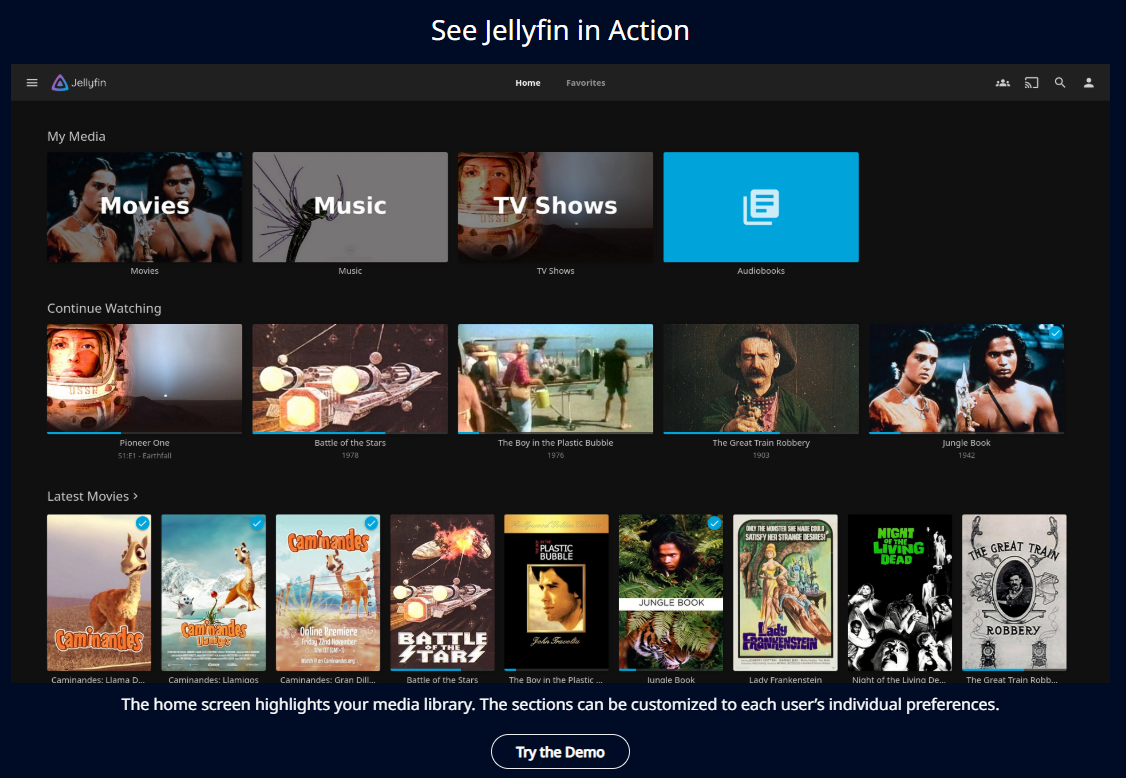Open the hamburger menu
Image resolution: width=1126 pixels, height=778 pixels.
32,83
